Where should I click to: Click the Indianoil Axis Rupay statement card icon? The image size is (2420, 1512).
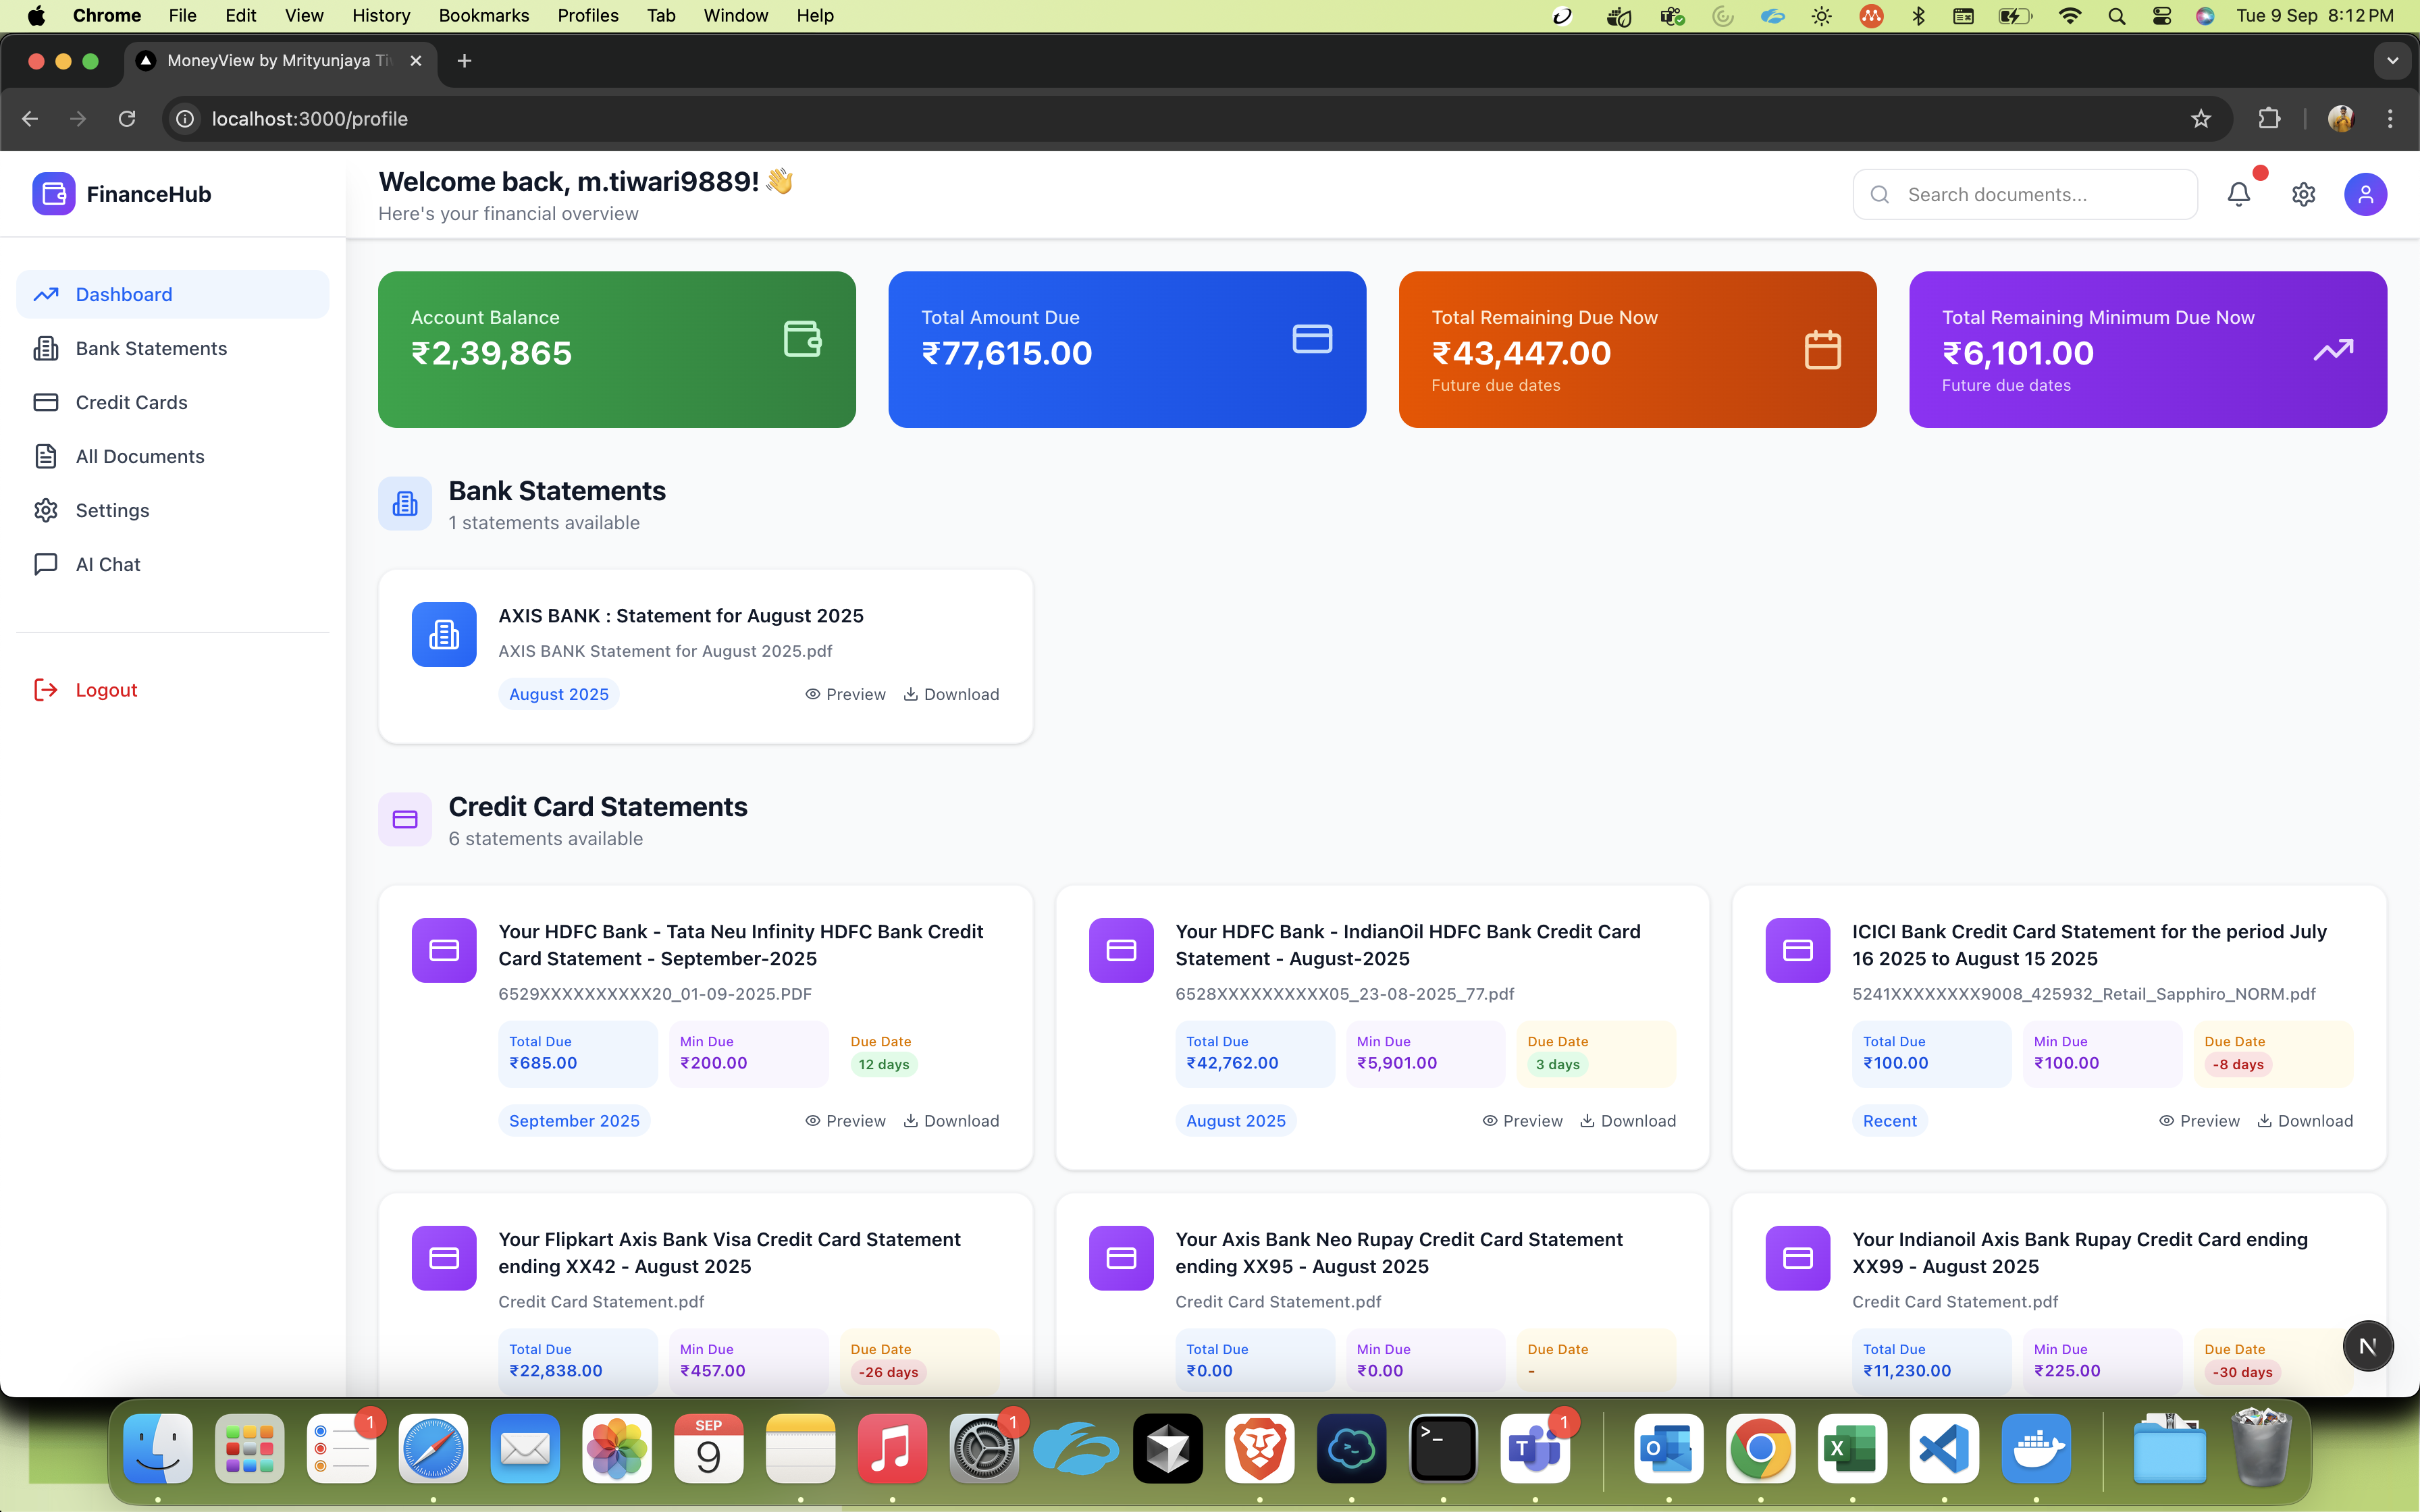click(x=1798, y=1258)
